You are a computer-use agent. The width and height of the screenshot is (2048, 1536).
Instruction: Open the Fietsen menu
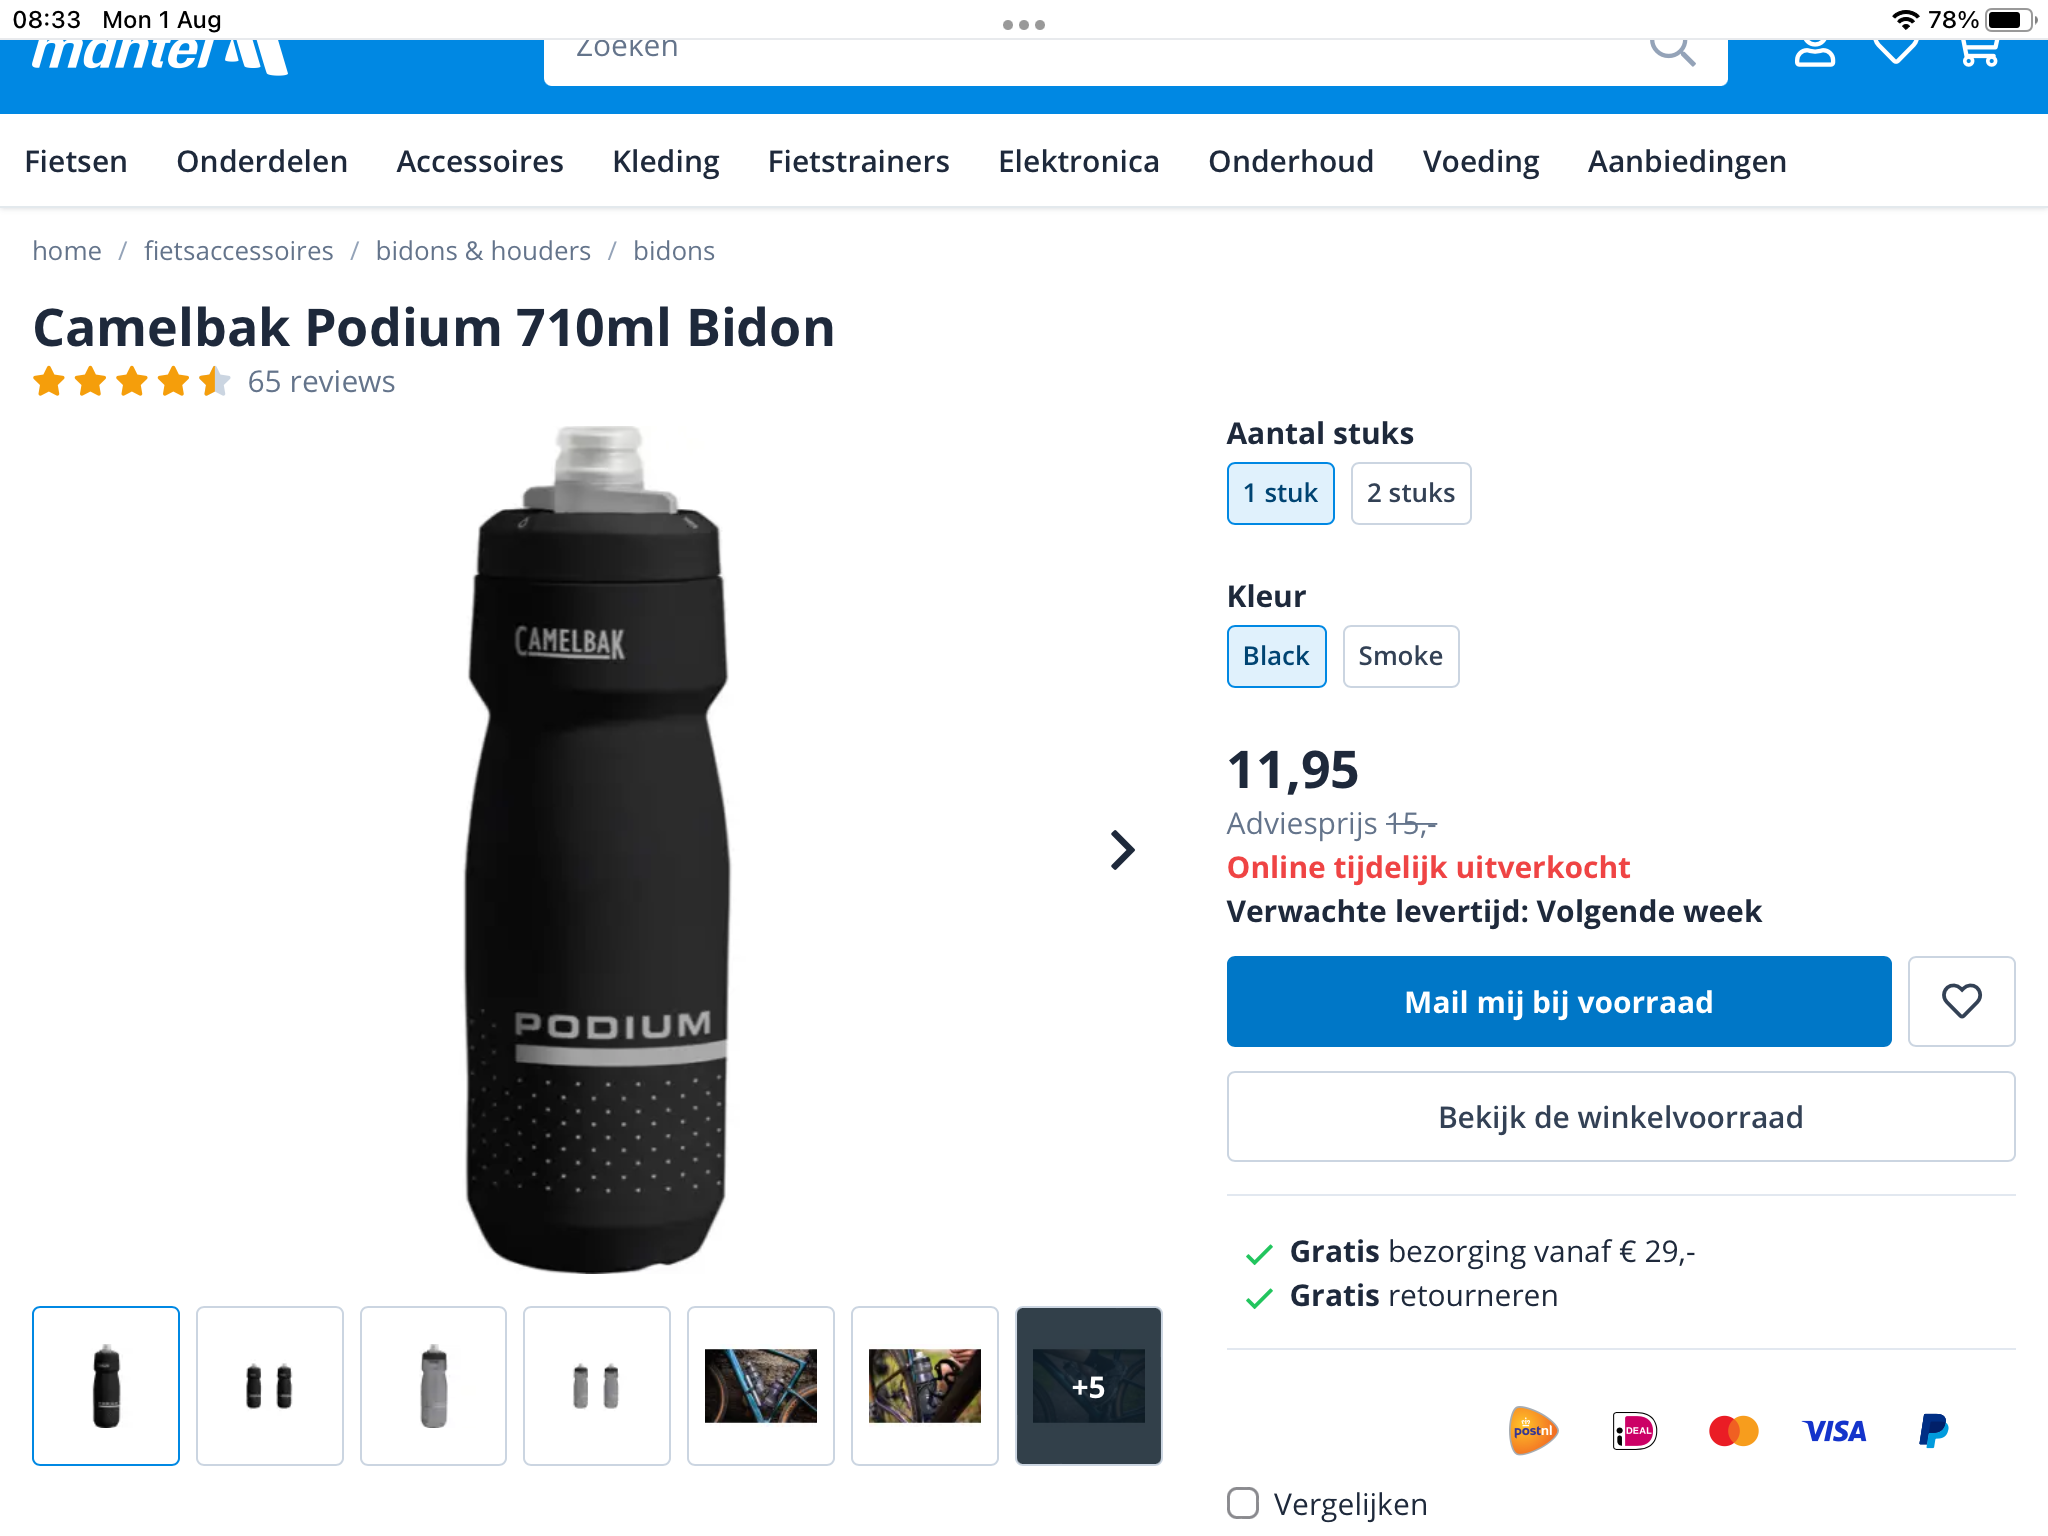(x=76, y=161)
